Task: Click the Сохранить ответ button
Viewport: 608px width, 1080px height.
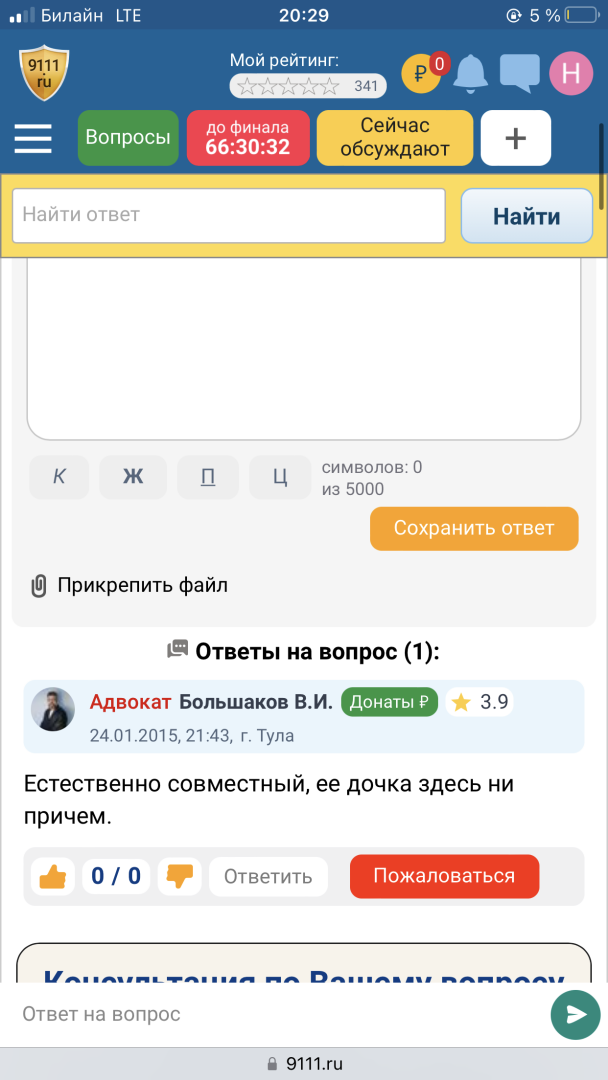Action: click(x=474, y=528)
